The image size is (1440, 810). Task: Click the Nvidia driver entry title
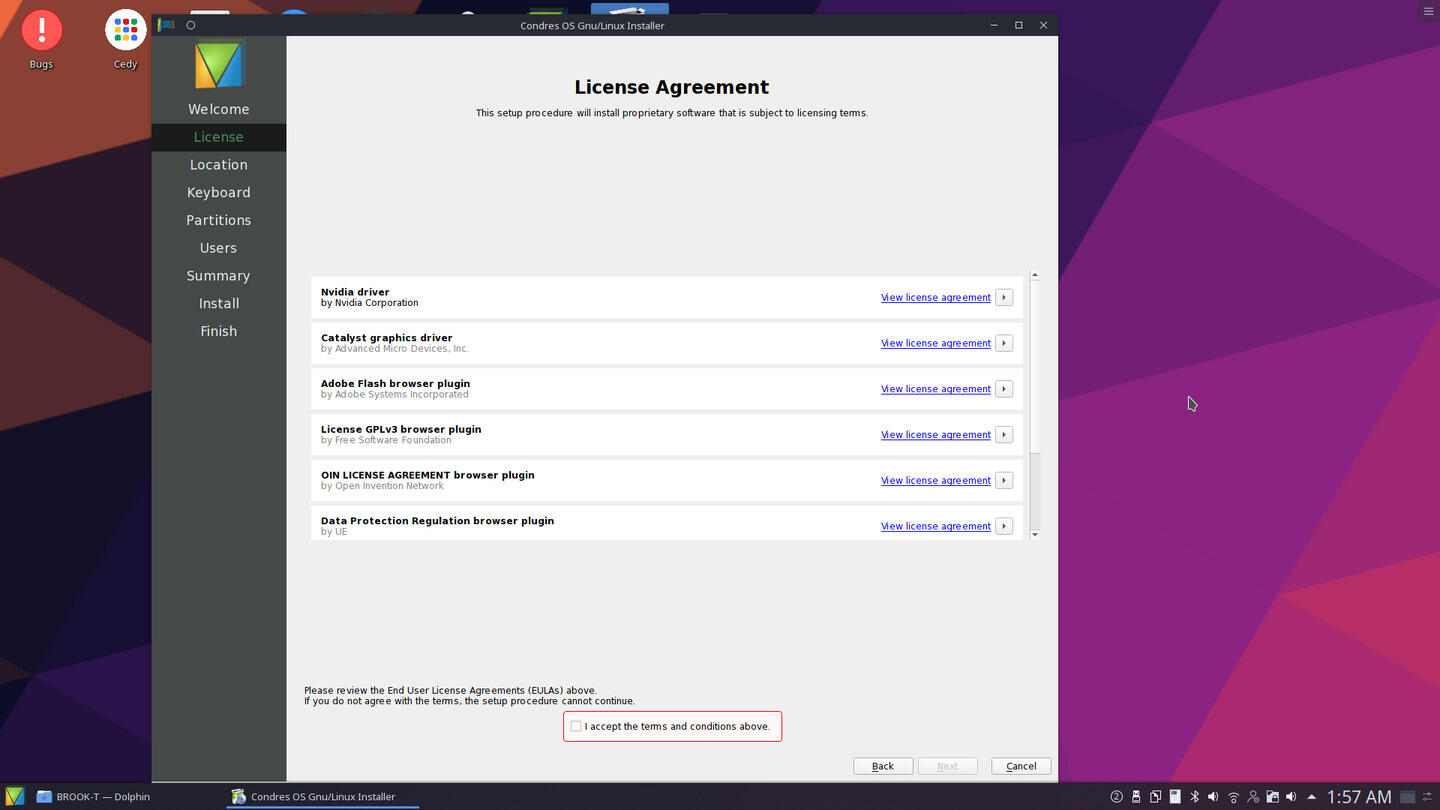click(355, 292)
